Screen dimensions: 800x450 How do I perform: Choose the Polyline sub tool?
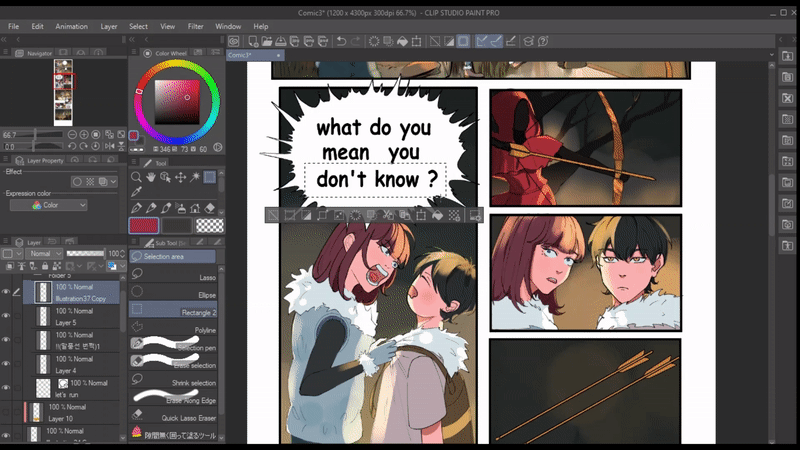[173, 327]
